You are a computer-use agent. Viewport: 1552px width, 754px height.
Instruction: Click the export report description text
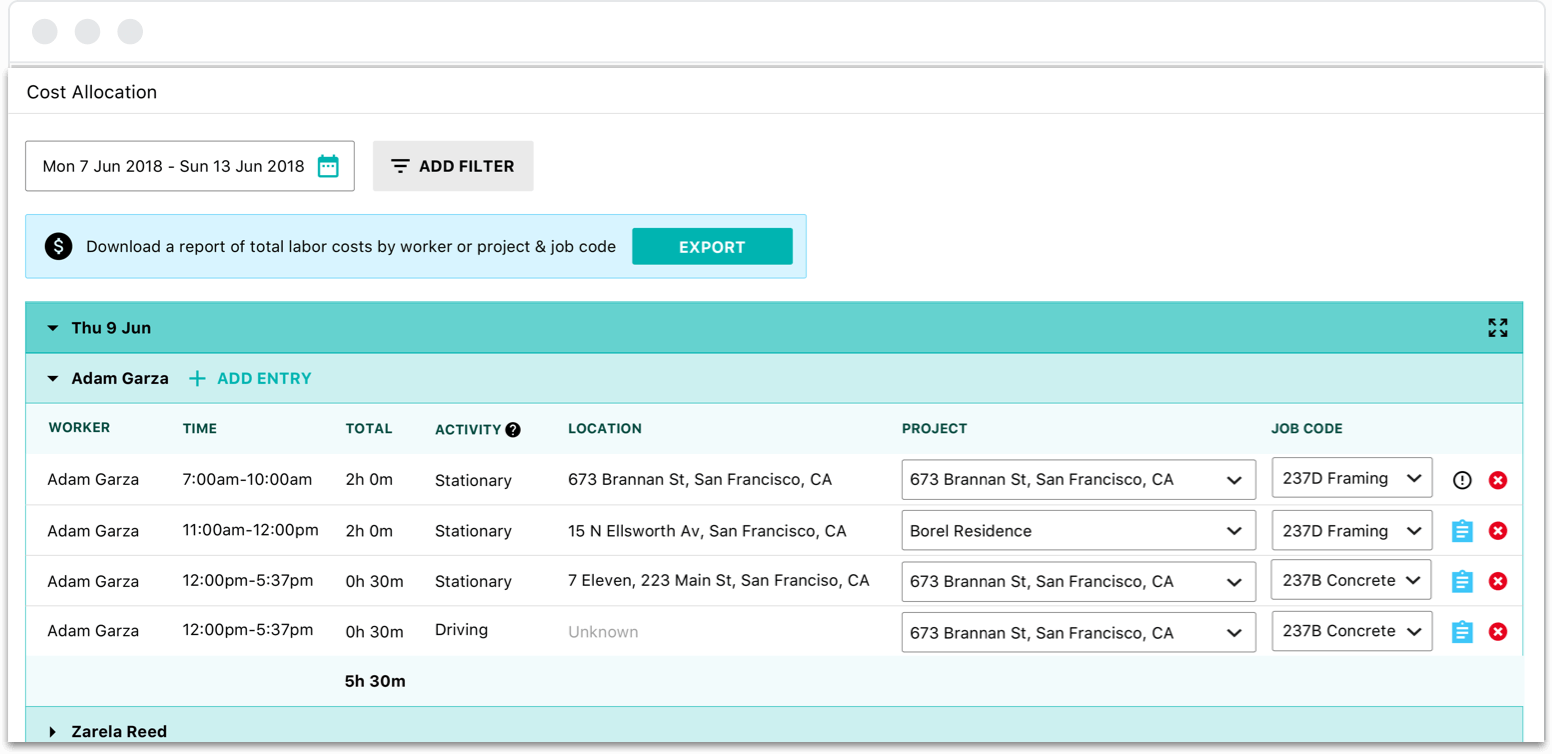point(351,247)
